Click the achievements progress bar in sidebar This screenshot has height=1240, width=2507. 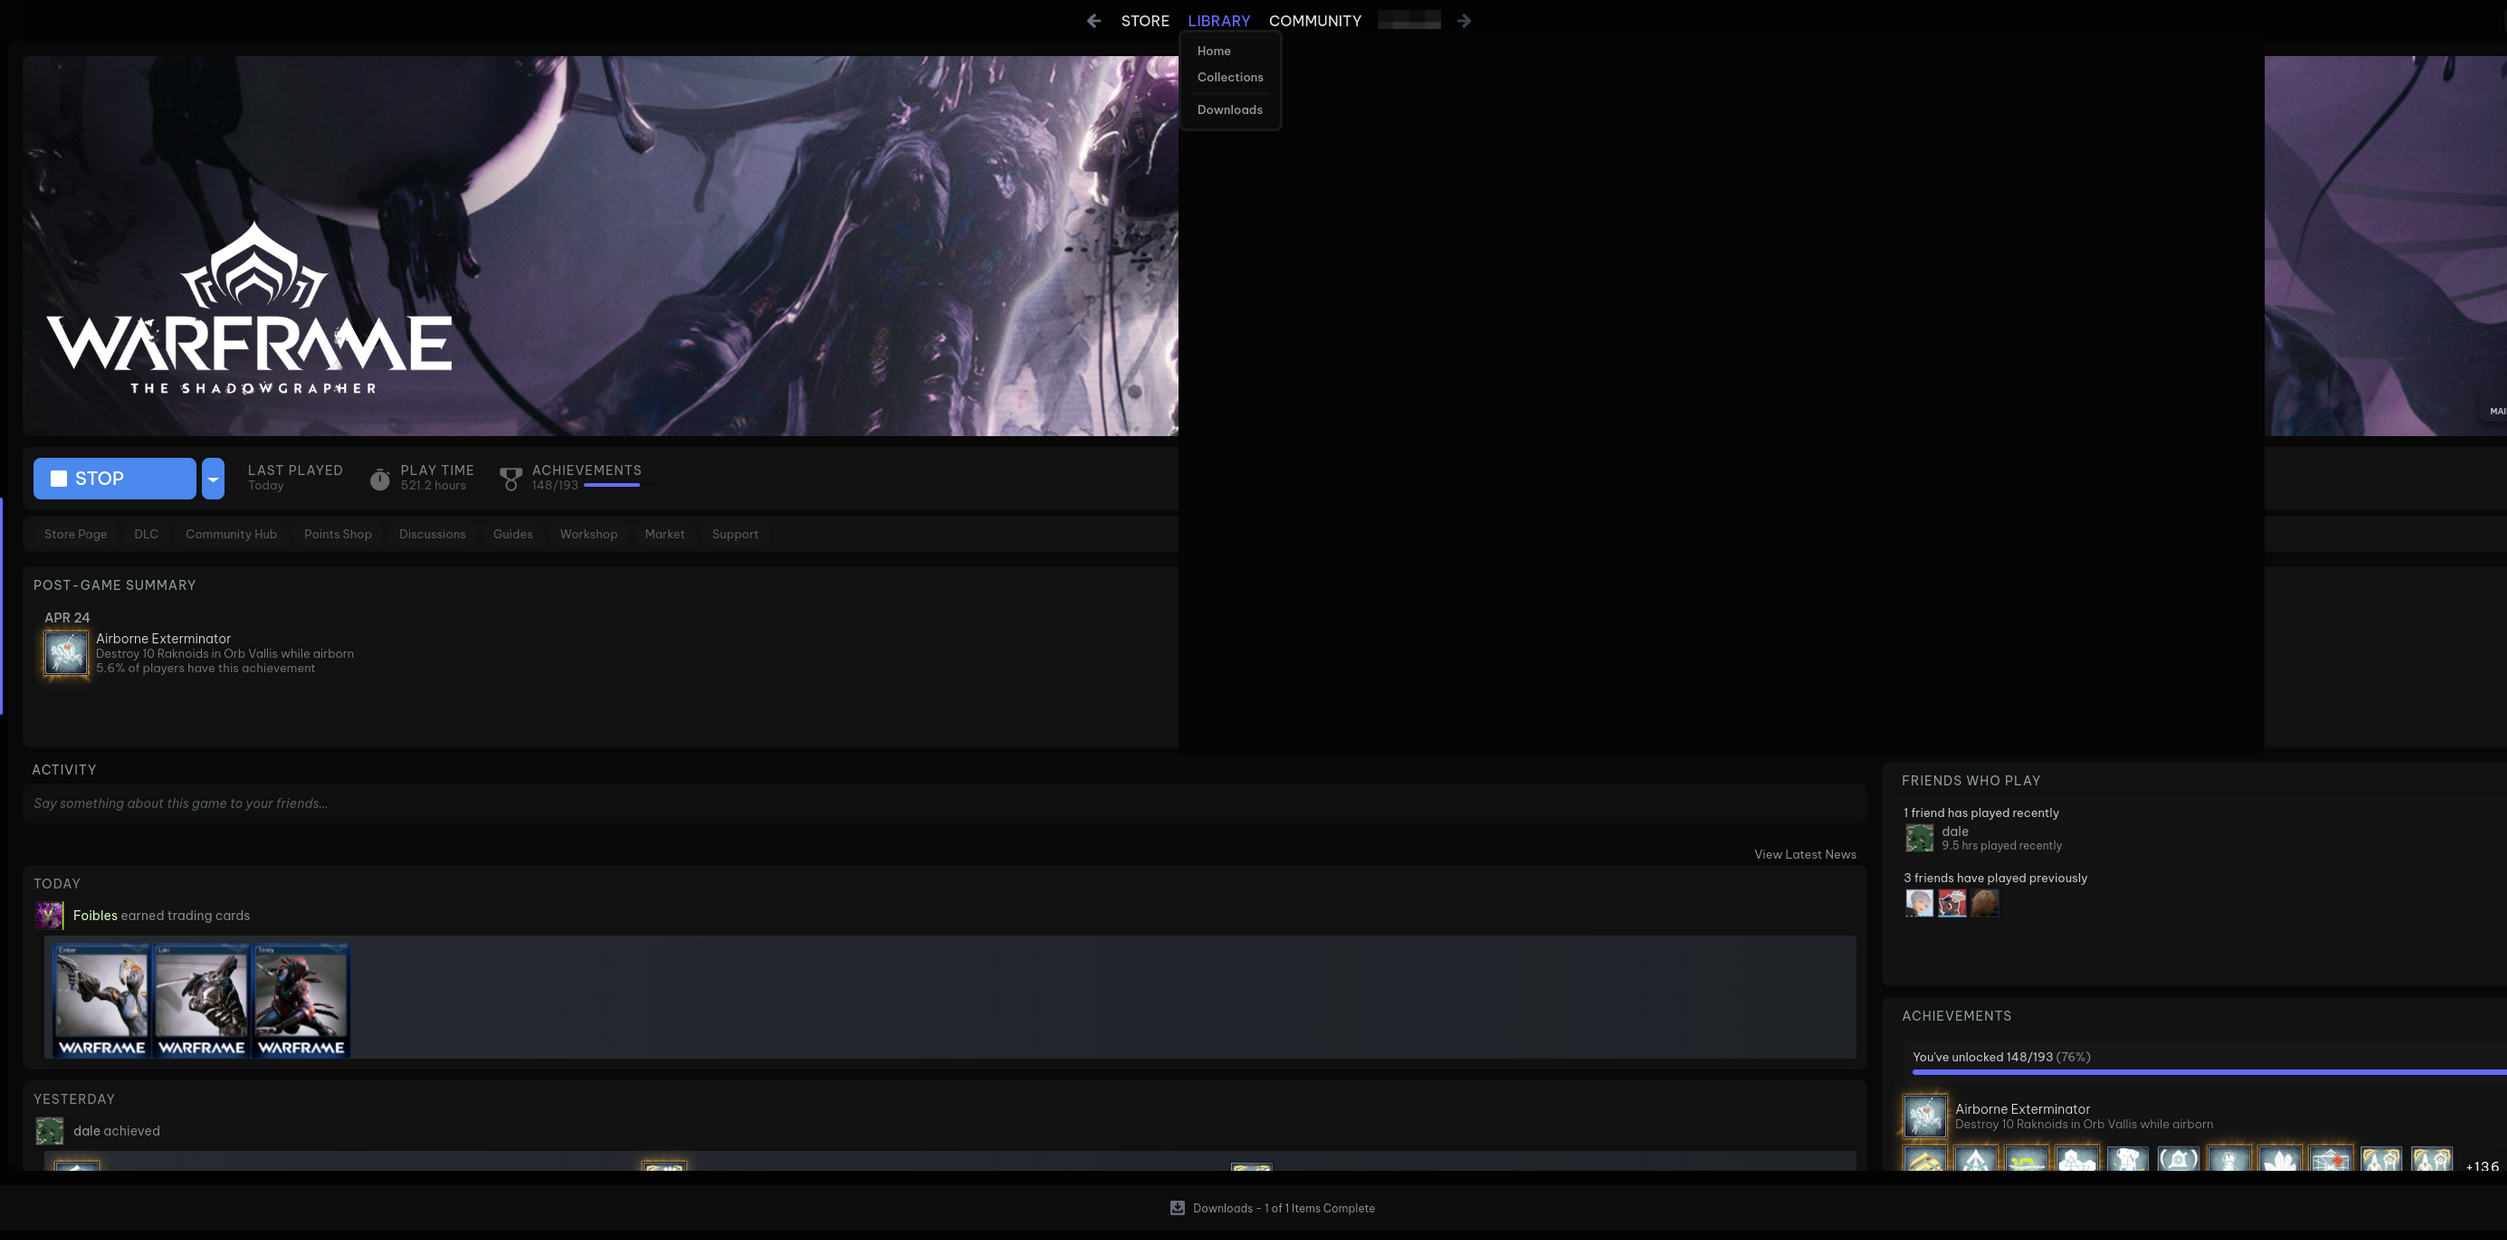point(2200,1072)
